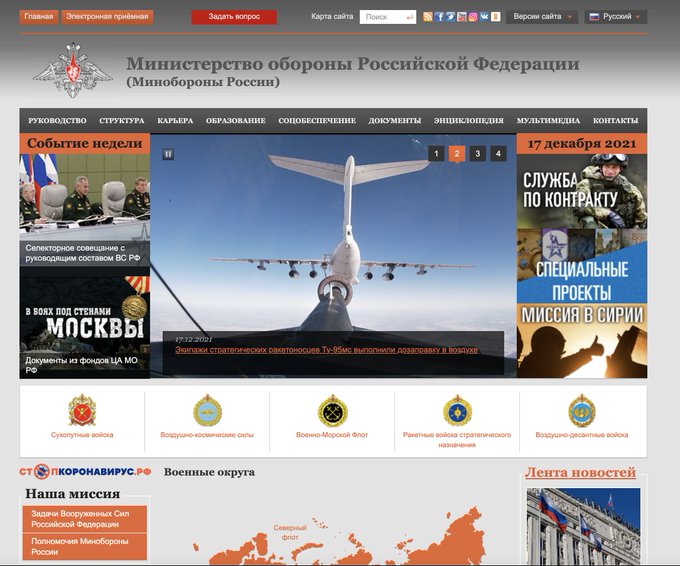The image size is (680, 566).
Task: Click the Воздушно-космические силы emblem
Action: pos(207,410)
